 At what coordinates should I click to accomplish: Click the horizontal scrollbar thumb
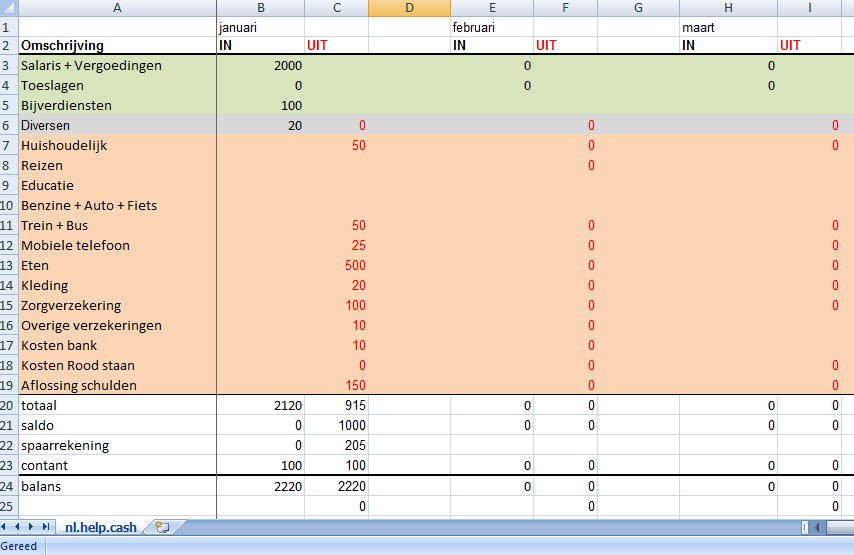[840, 527]
